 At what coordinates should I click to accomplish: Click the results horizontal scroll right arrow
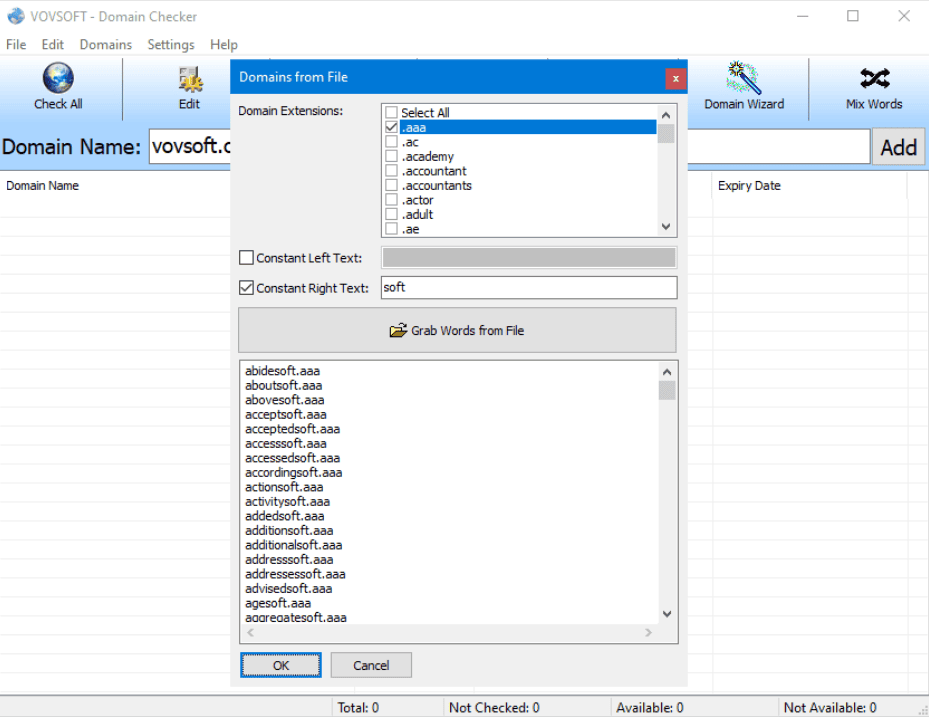pyautogui.click(x=649, y=633)
